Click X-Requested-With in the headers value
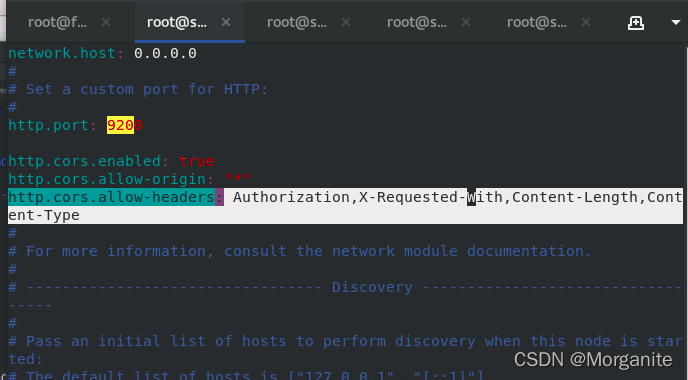This screenshot has height=380, width=688. tap(431, 197)
